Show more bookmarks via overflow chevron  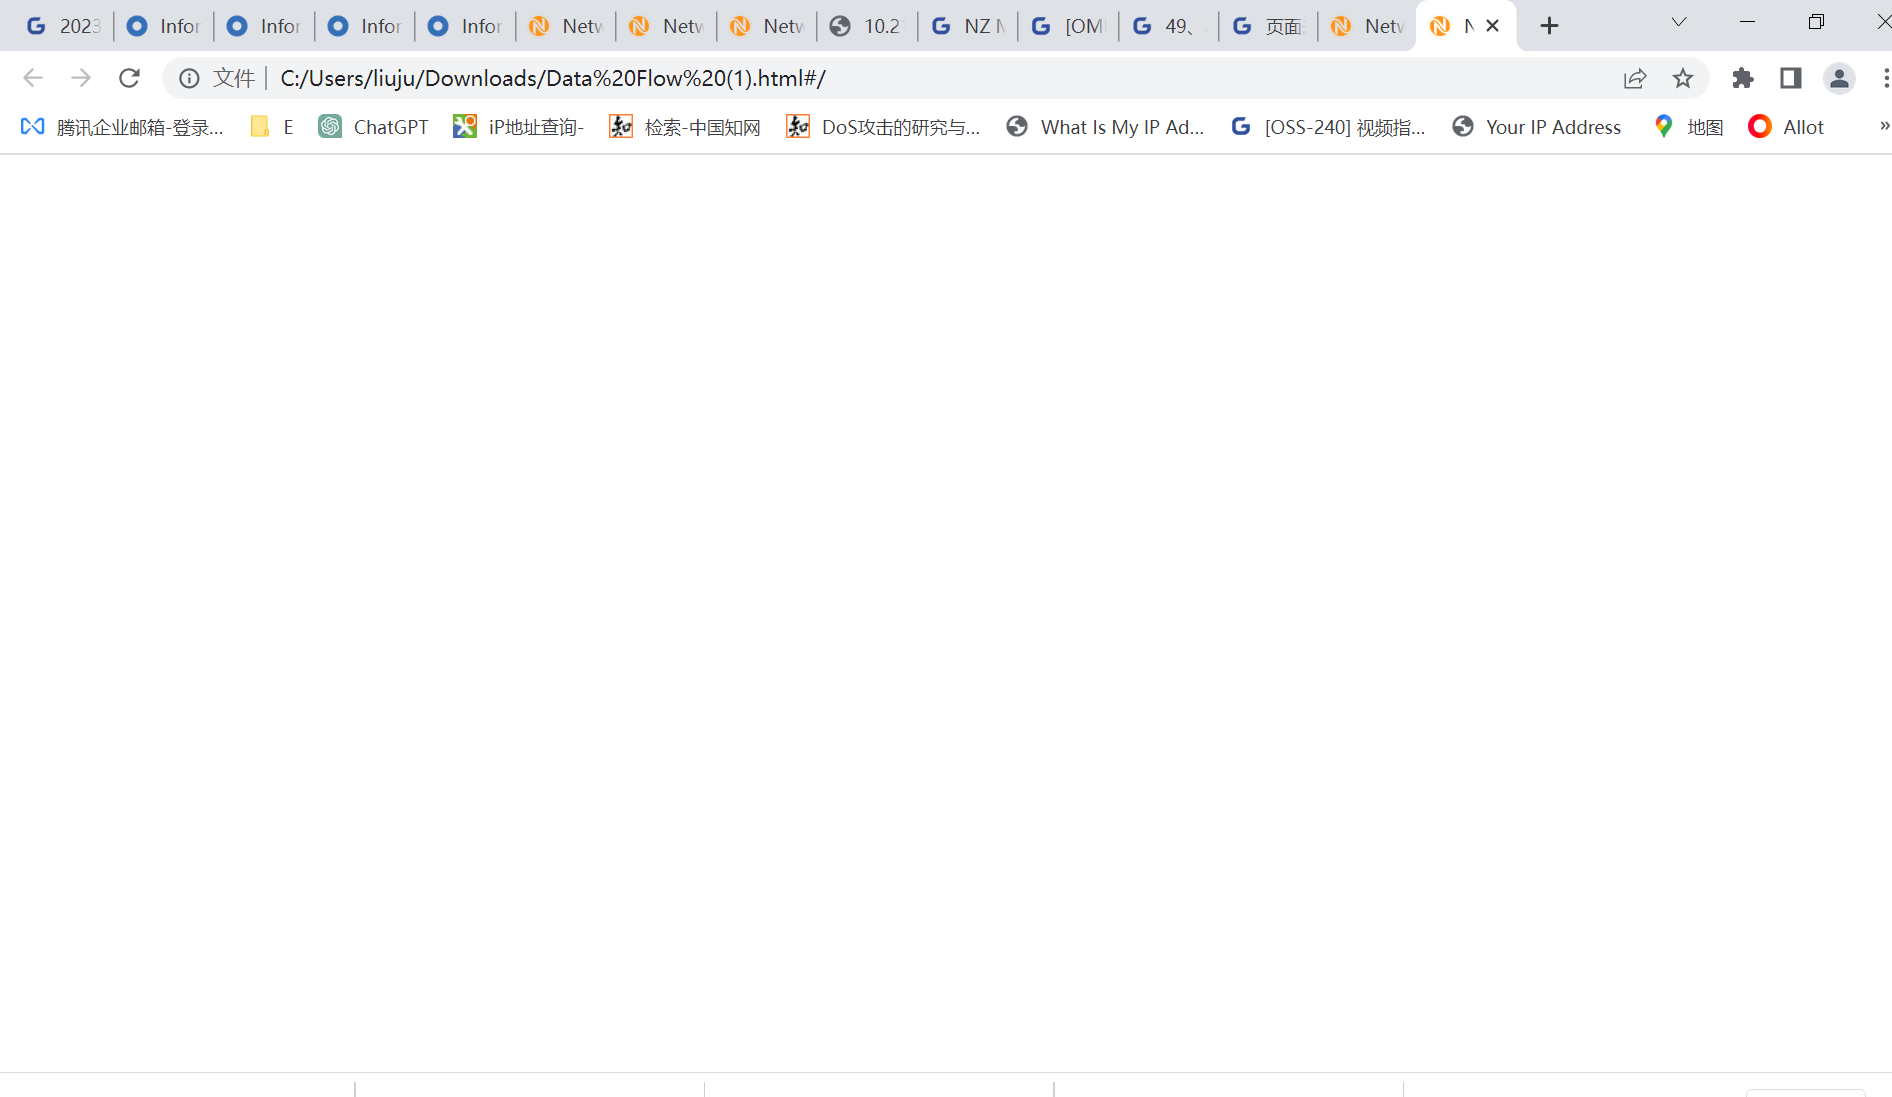(x=1884, y=126)
